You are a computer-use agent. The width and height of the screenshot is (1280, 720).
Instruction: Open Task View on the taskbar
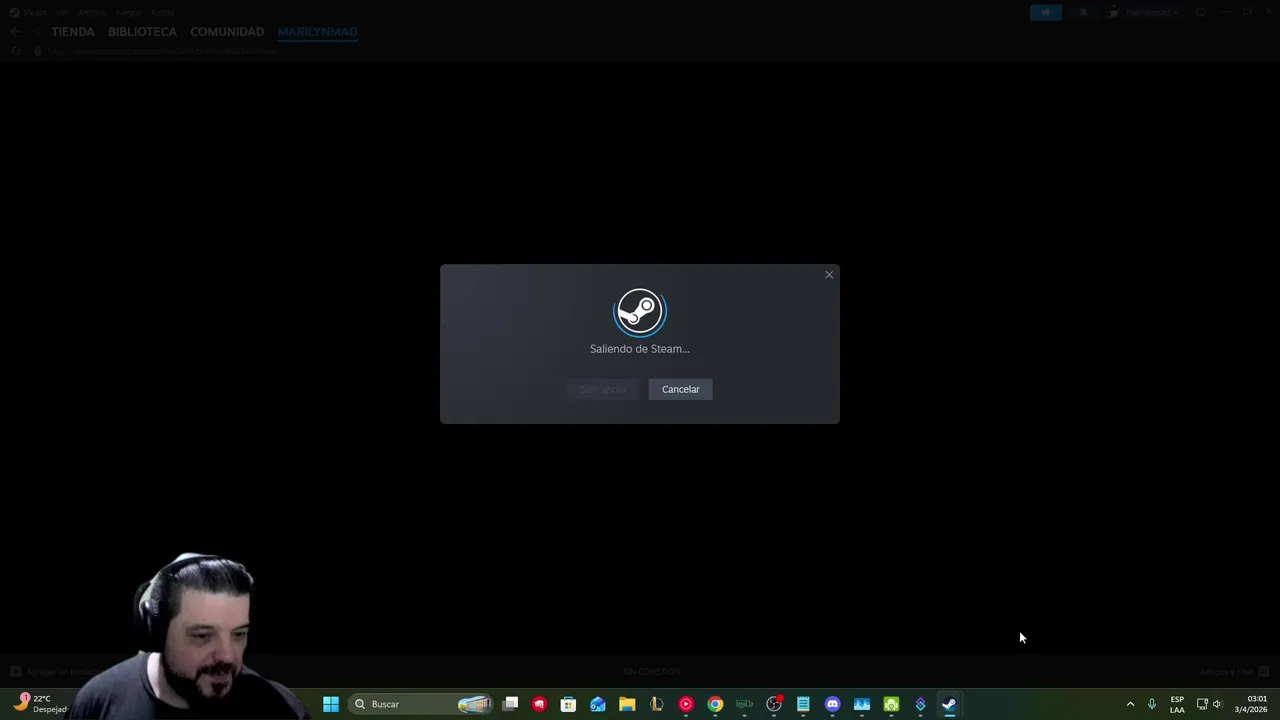(x=510, y=704)
